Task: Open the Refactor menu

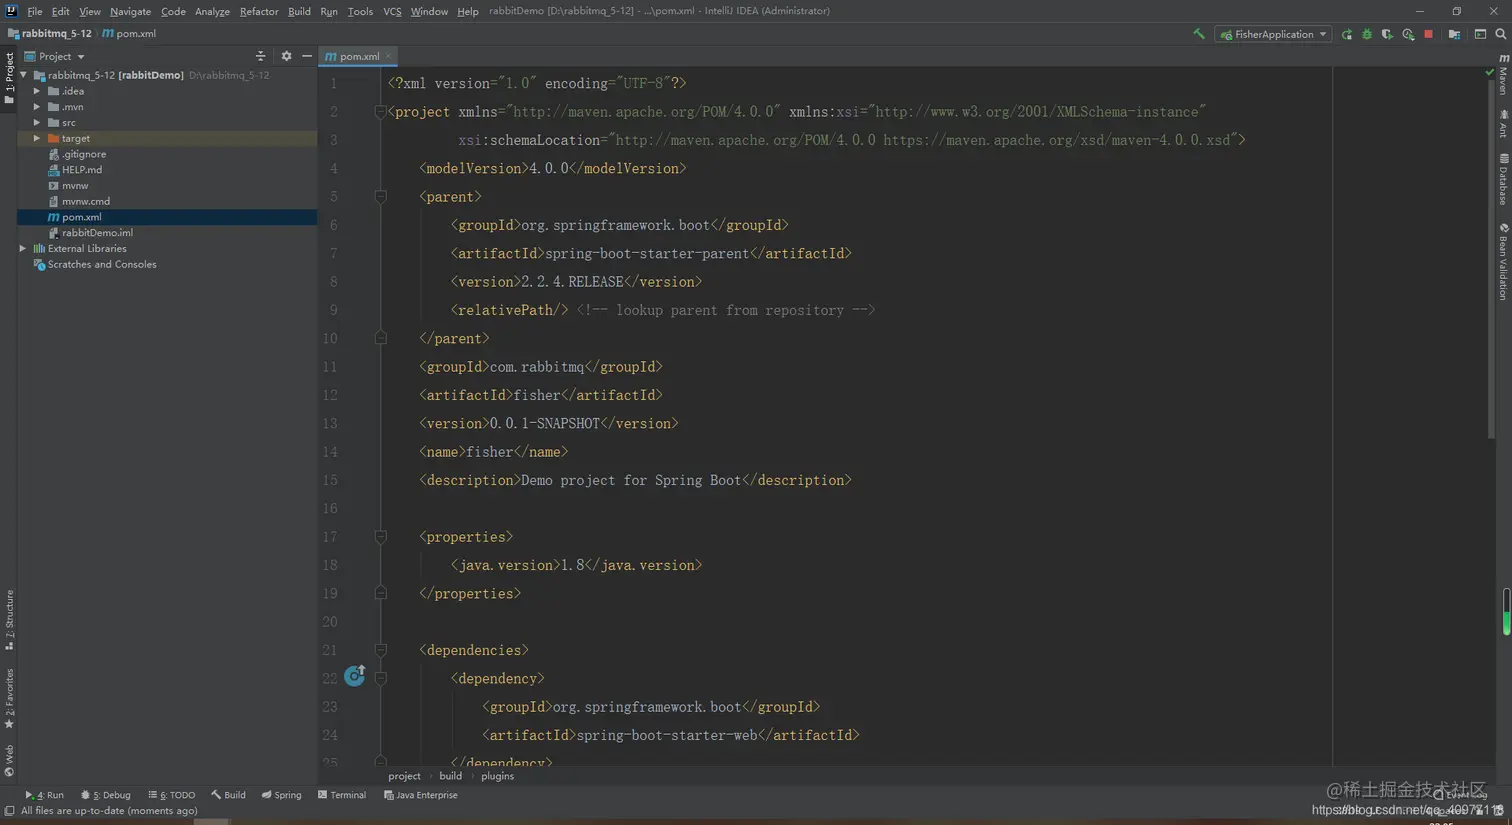Action: coord(259,11)
